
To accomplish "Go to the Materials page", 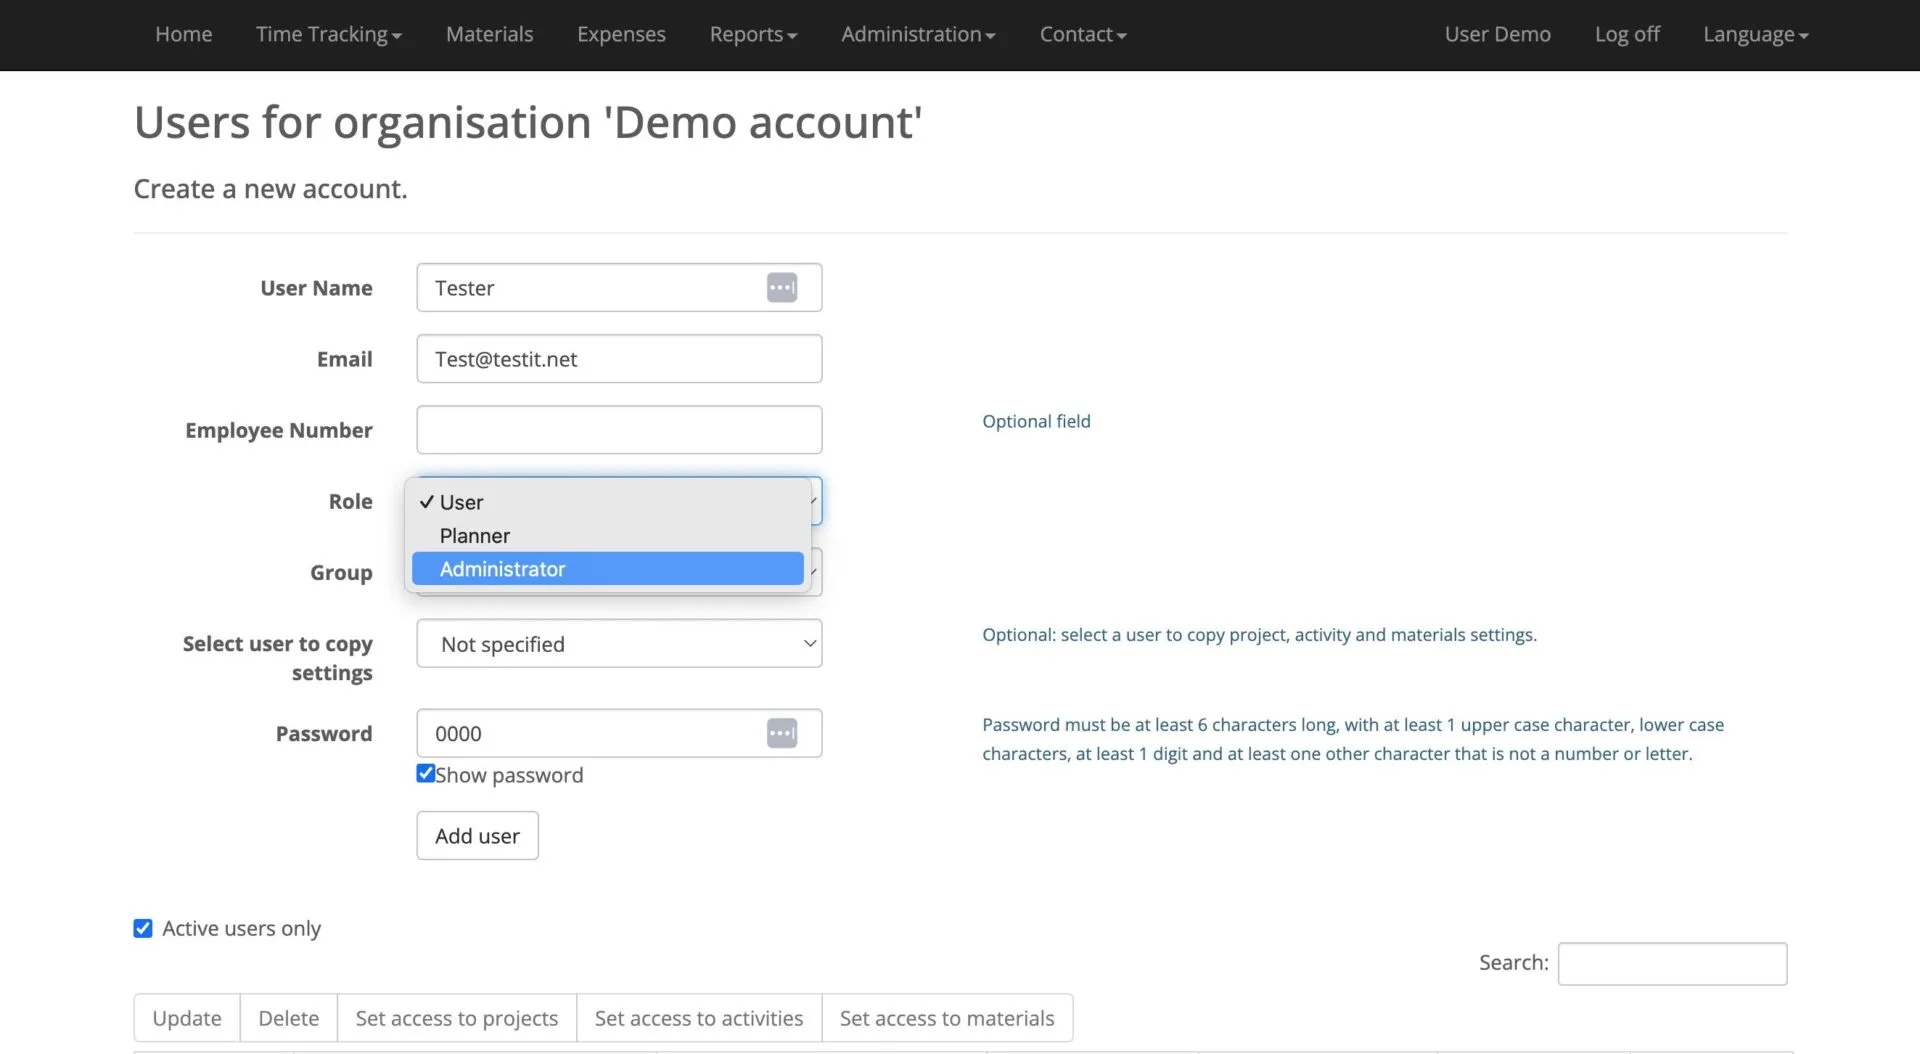I will tap(489, 35).
